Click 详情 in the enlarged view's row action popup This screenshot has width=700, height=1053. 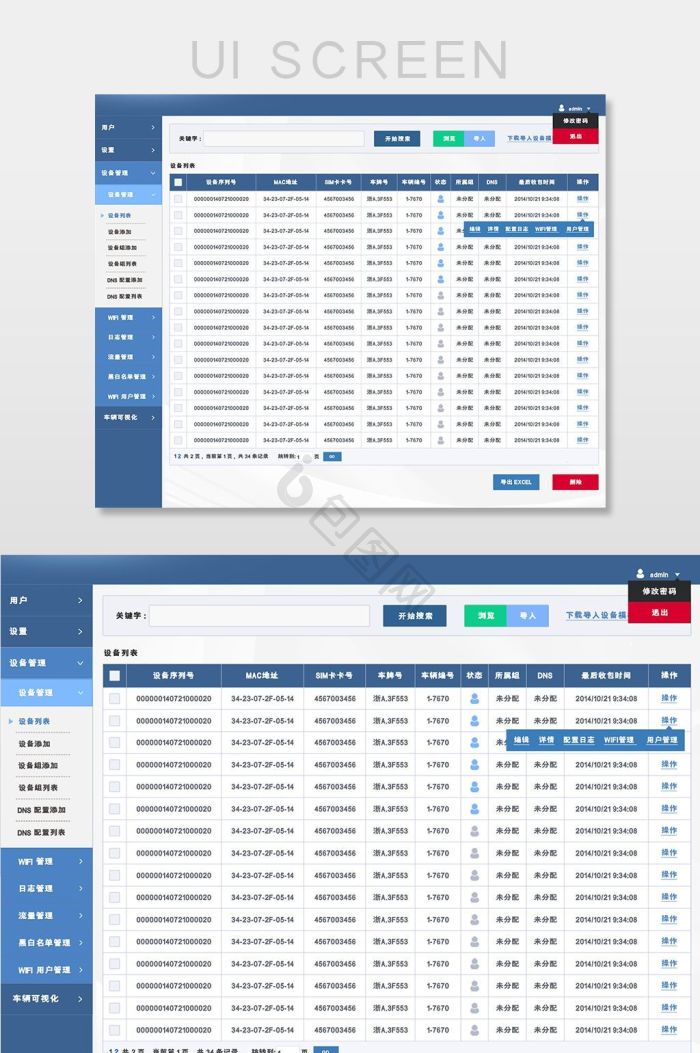click(x=546, y=739)
